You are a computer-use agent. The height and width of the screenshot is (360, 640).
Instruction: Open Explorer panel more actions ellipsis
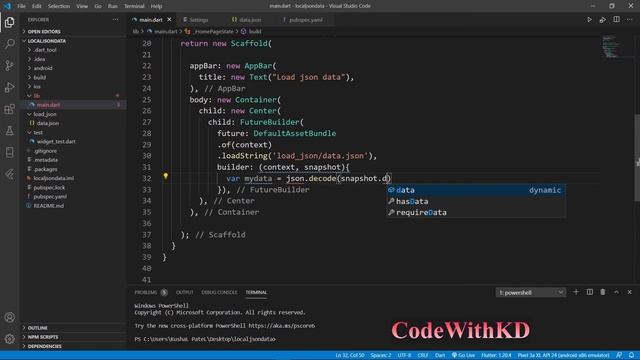(x=116, y=20)
